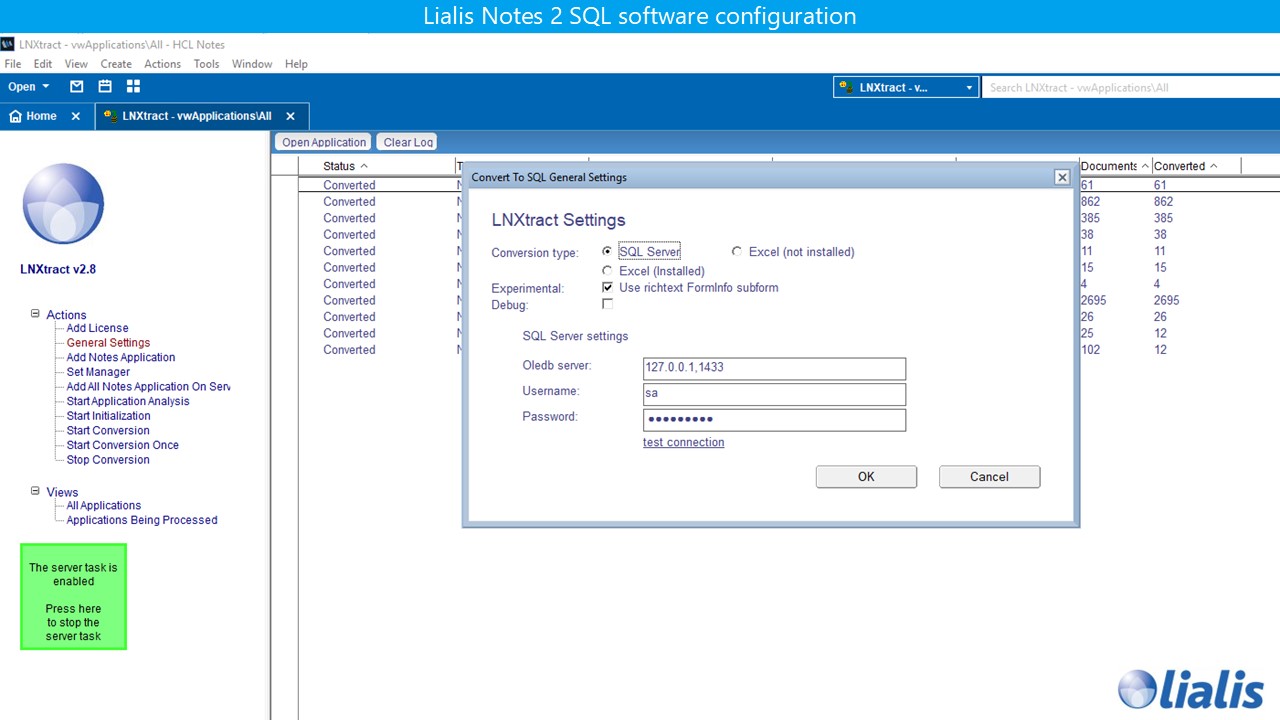This screenshot has width=1280, height=720.
Task: Click the test connection link
Action: 683,442
